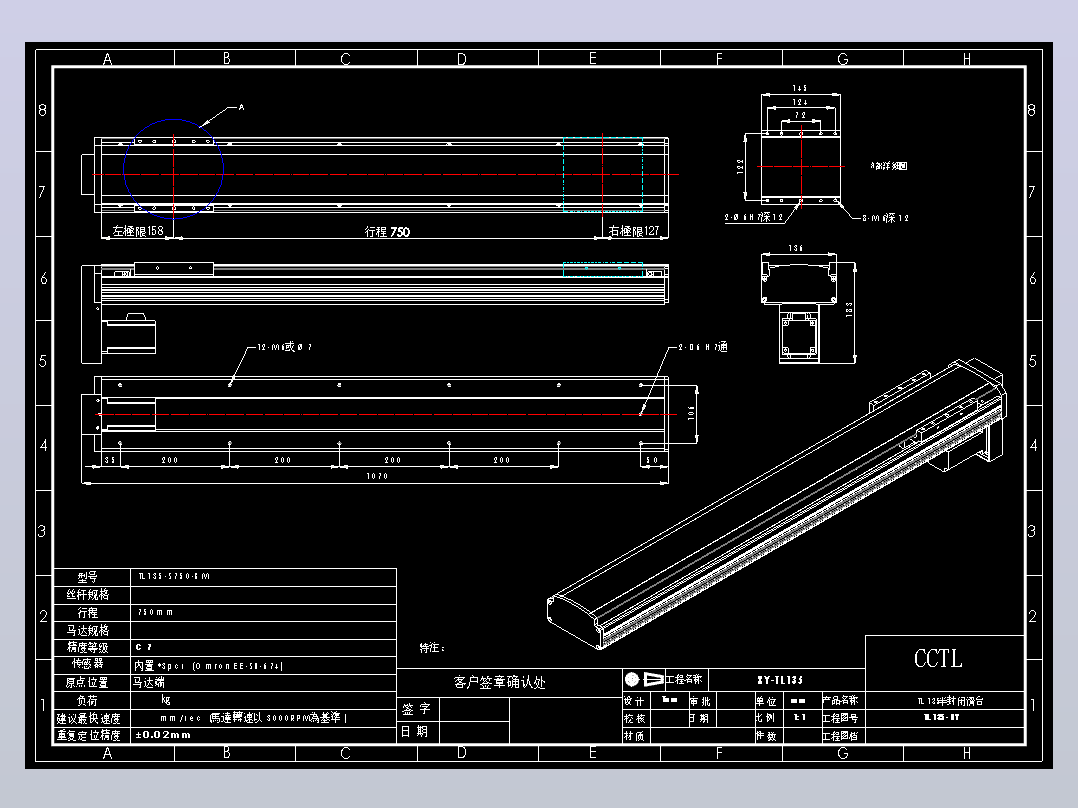Click the '精度等级' row label

(x=87, y=647)
